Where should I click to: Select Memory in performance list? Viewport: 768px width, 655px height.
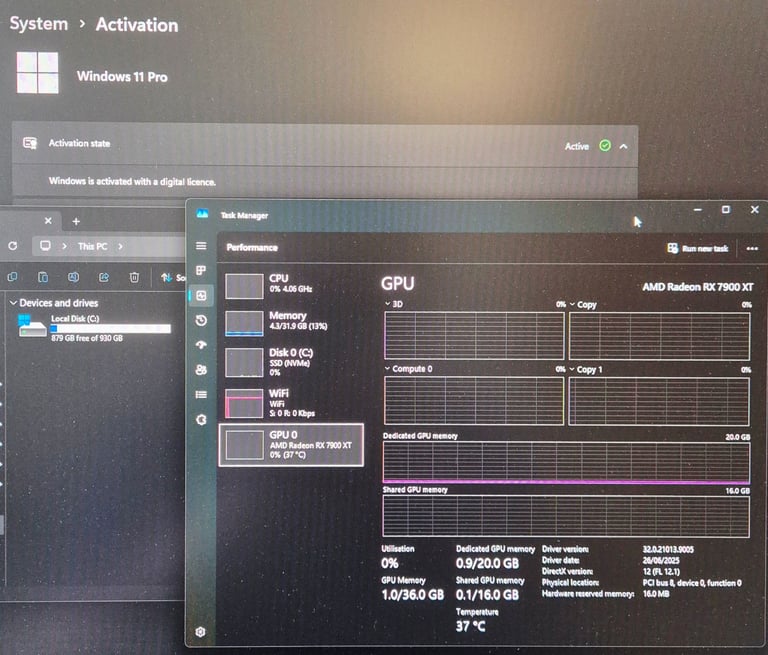point(291,323)
